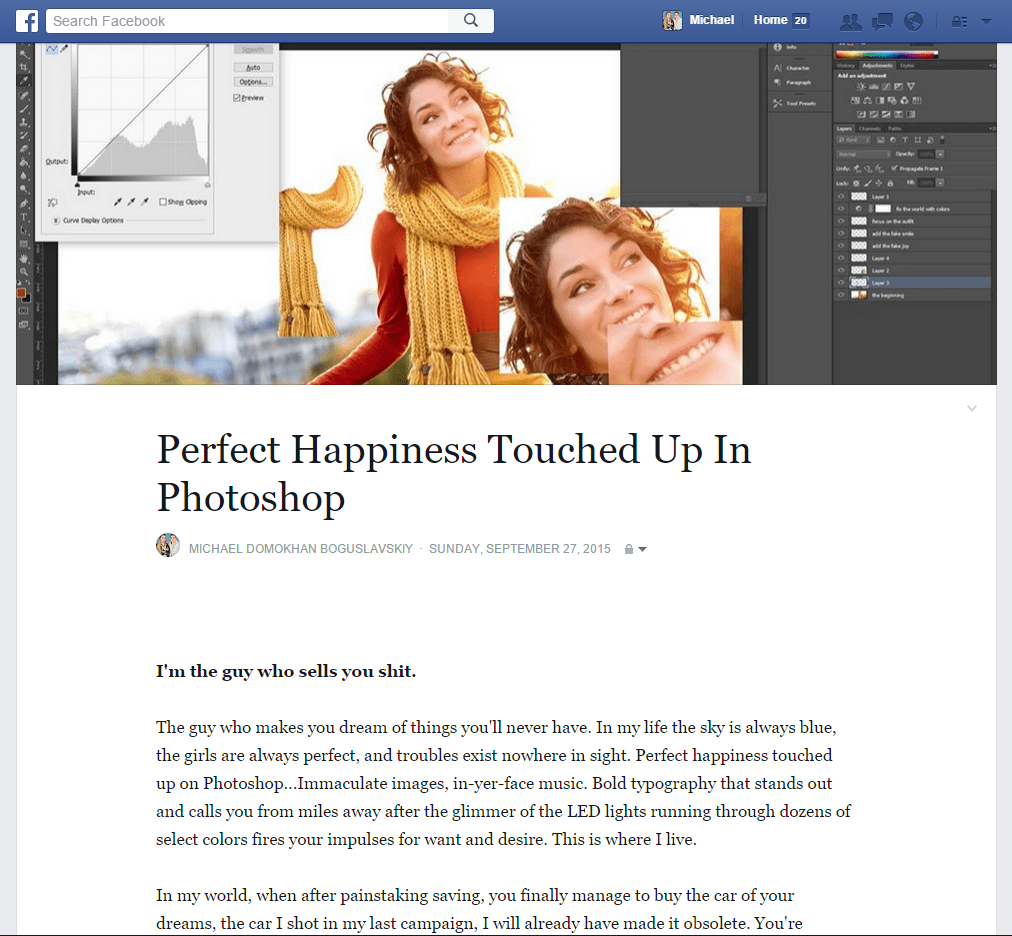Image resolution: width=1012 pixels, height=936 pixels.
Task: Click the bold line 'I'm the guy who sells you shit.'
Action: [x=286, y=671]
